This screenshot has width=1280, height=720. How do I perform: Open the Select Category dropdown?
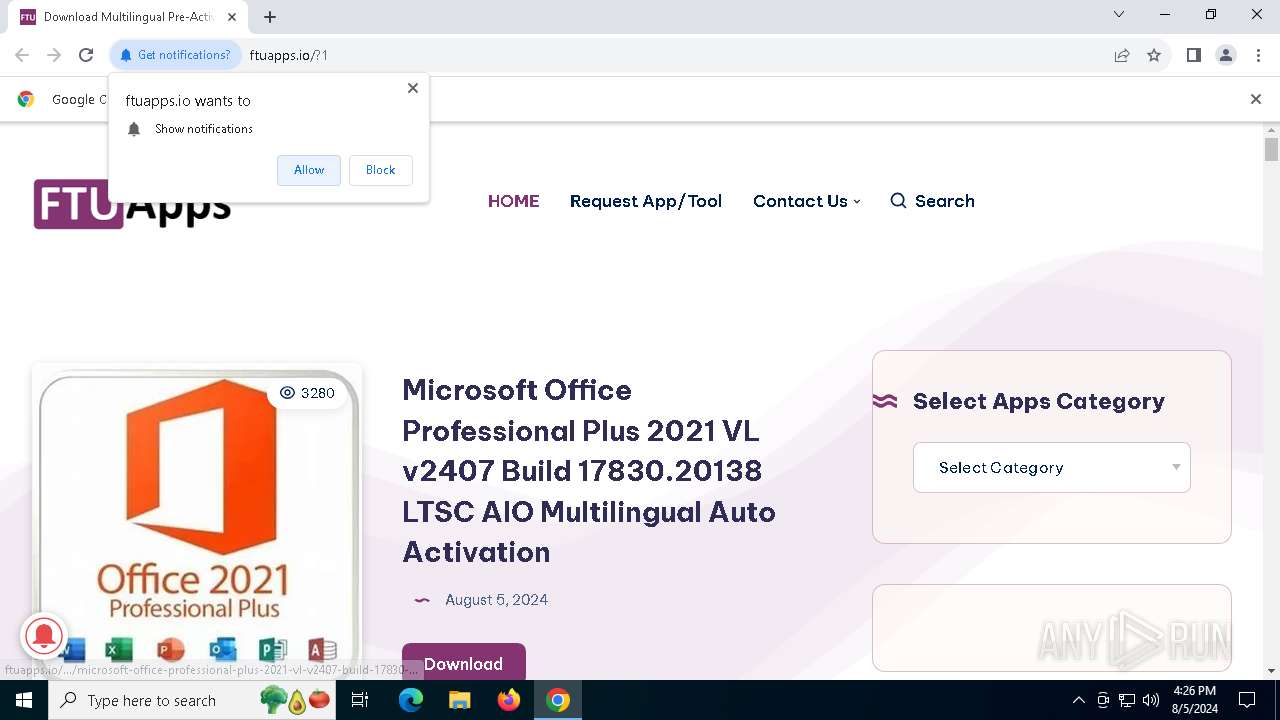pos(1052,467)
